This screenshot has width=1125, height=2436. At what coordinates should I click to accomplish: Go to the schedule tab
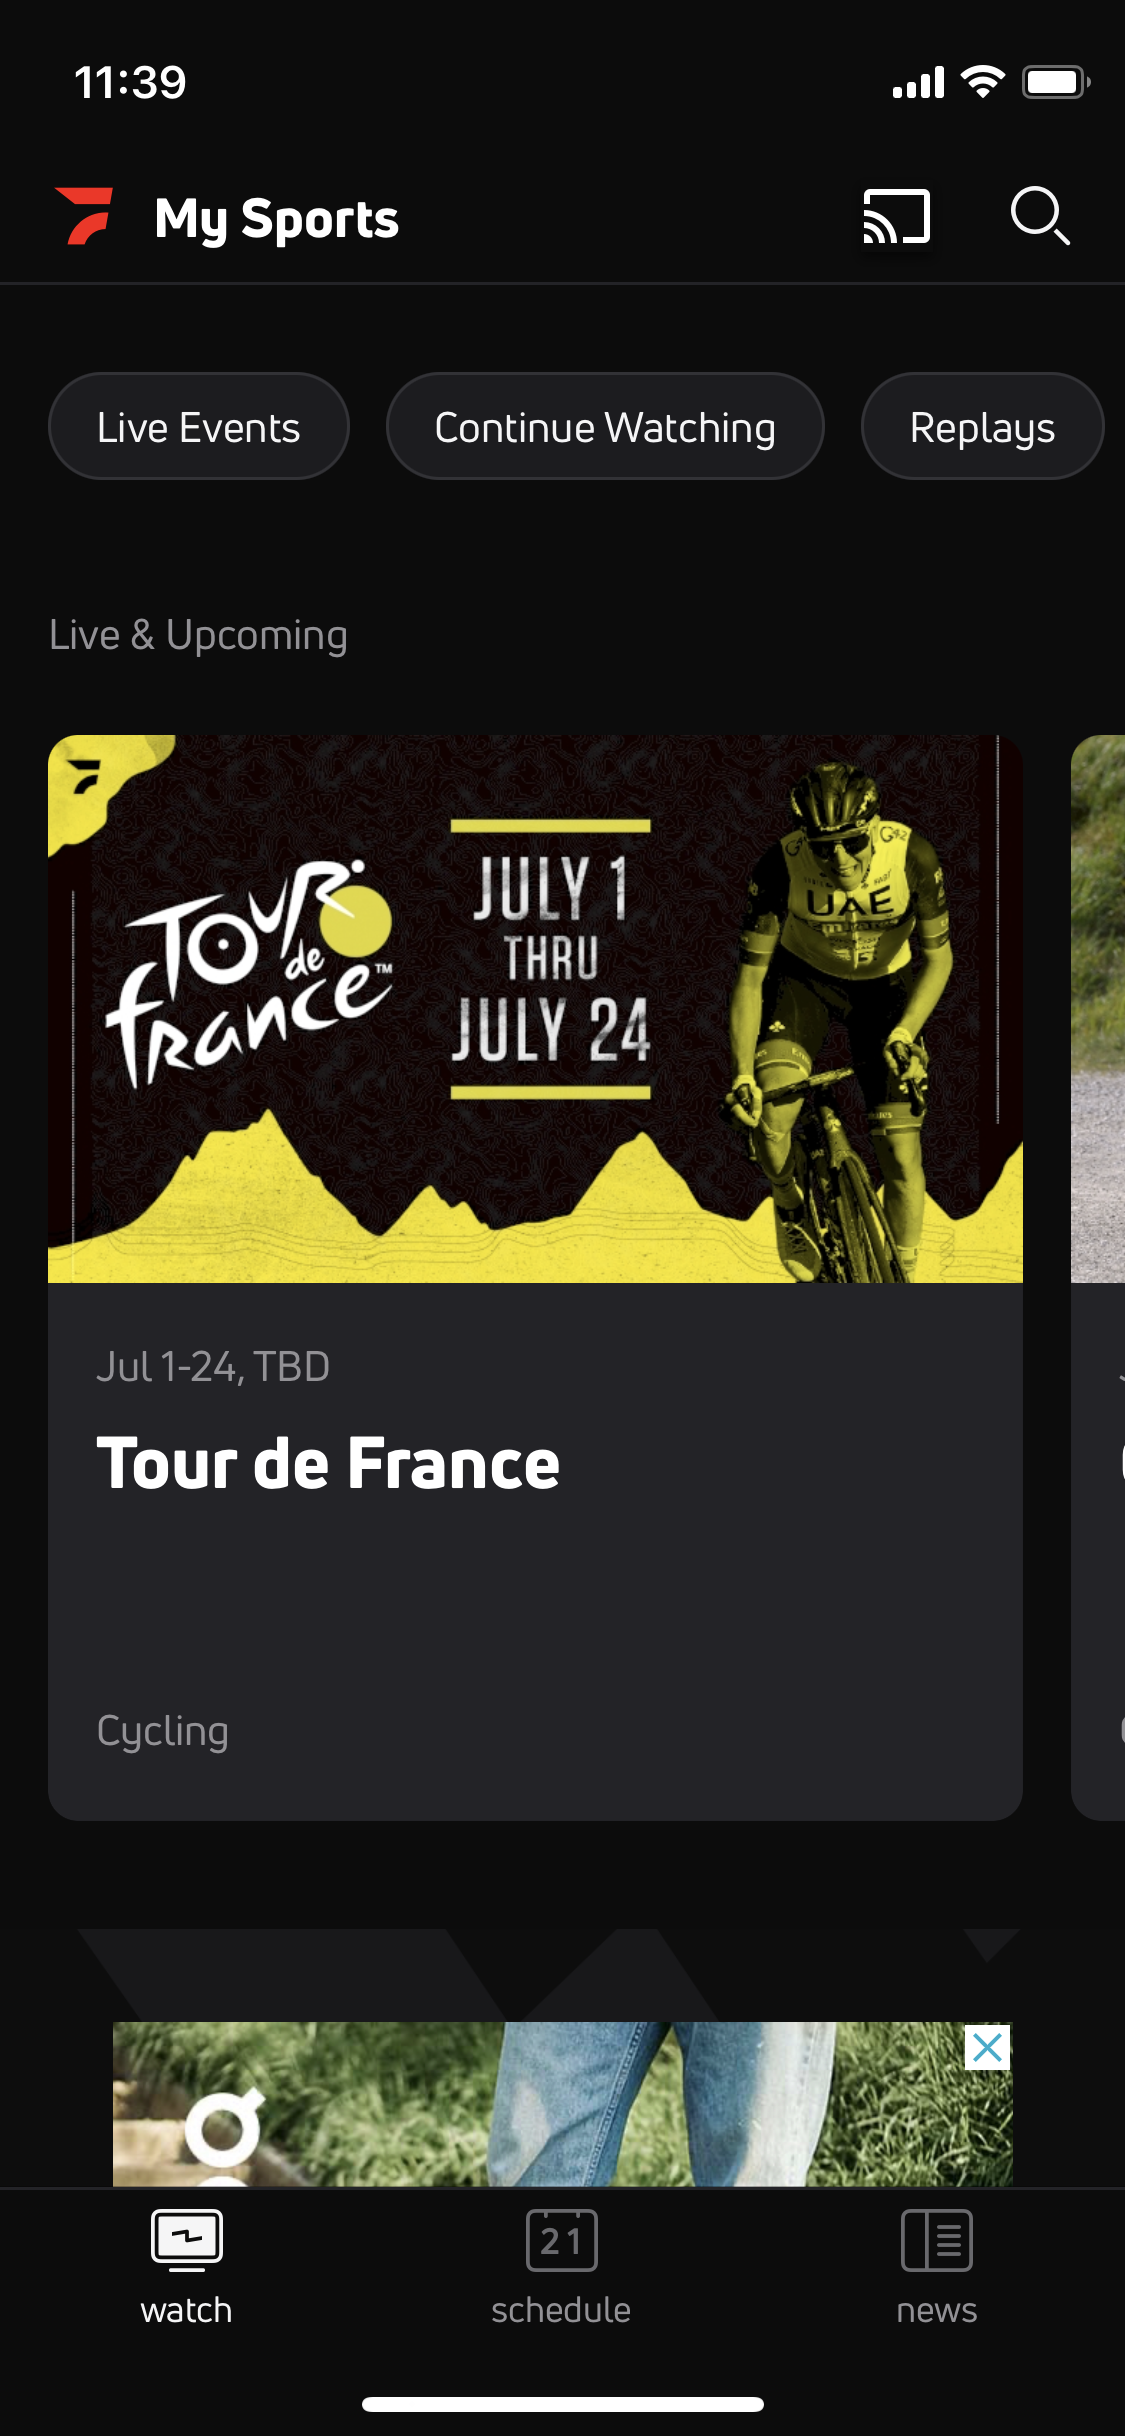(x=561, y=2266)
